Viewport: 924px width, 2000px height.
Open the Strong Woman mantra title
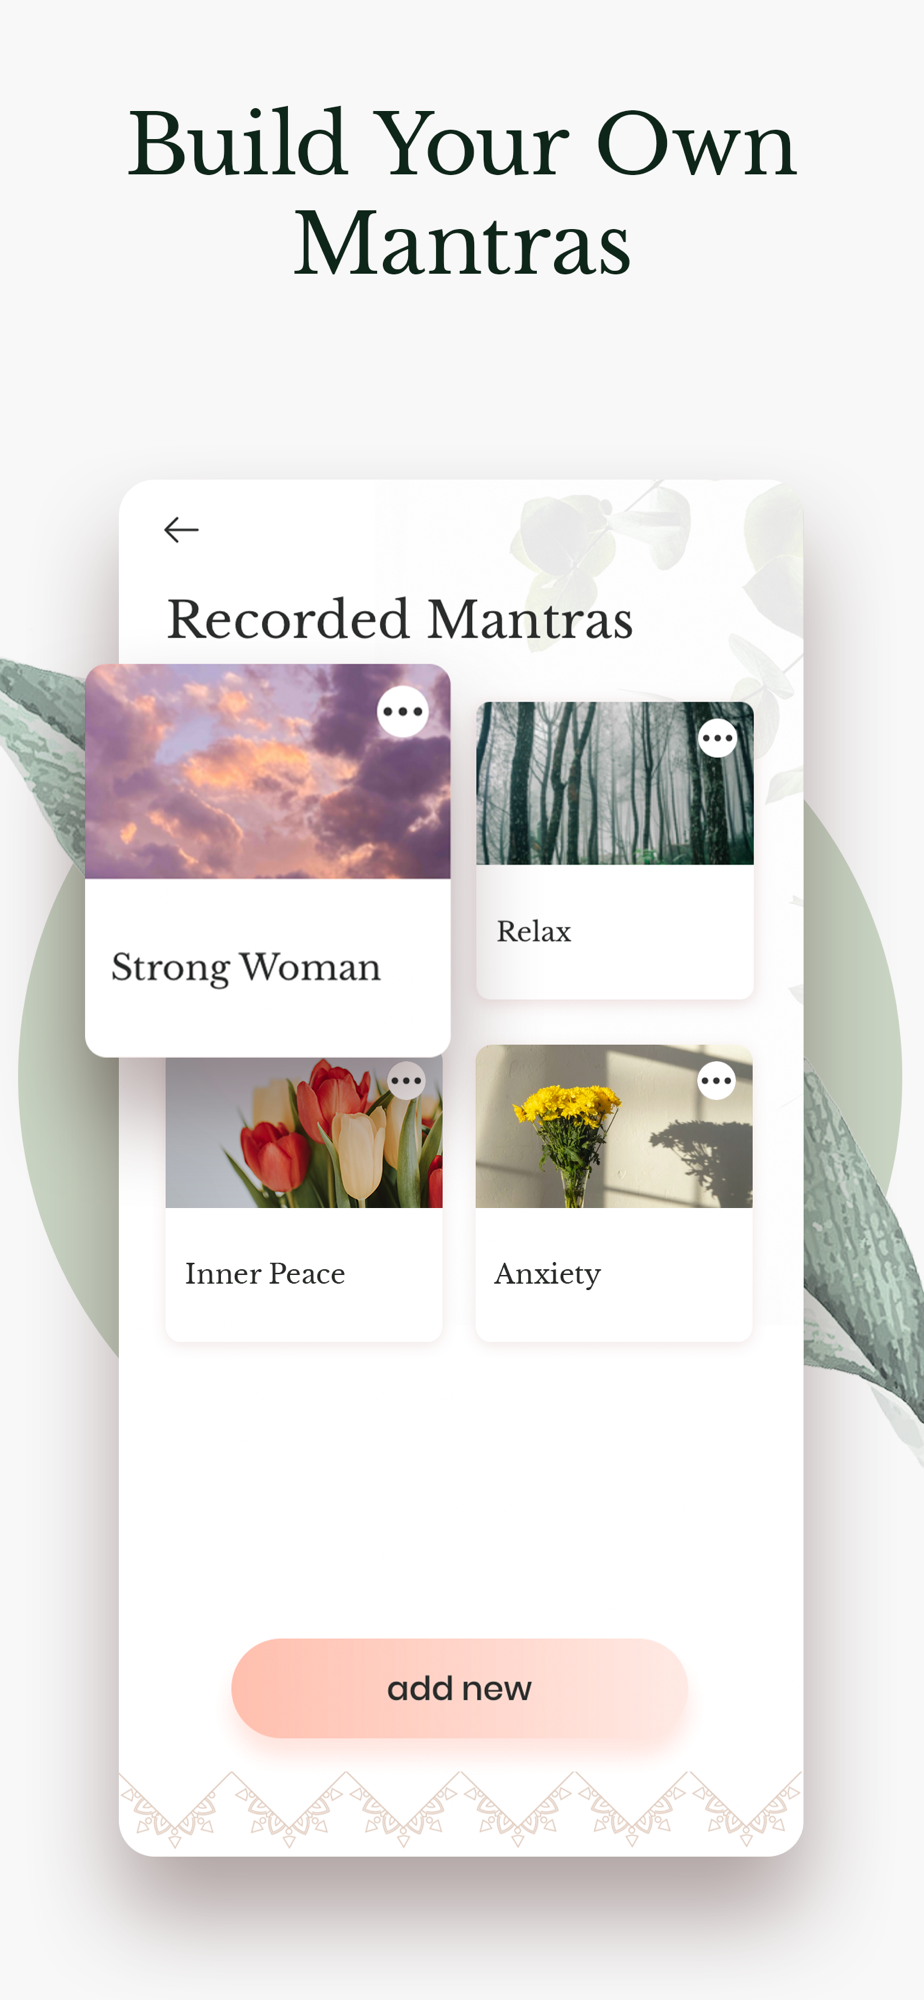pos(246,968)
